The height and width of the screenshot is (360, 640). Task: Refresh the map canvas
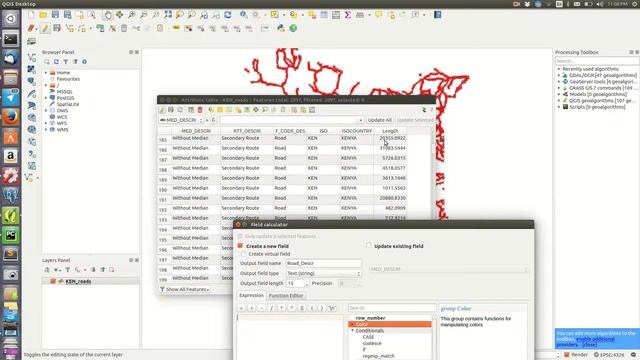(x=228, y=15)
